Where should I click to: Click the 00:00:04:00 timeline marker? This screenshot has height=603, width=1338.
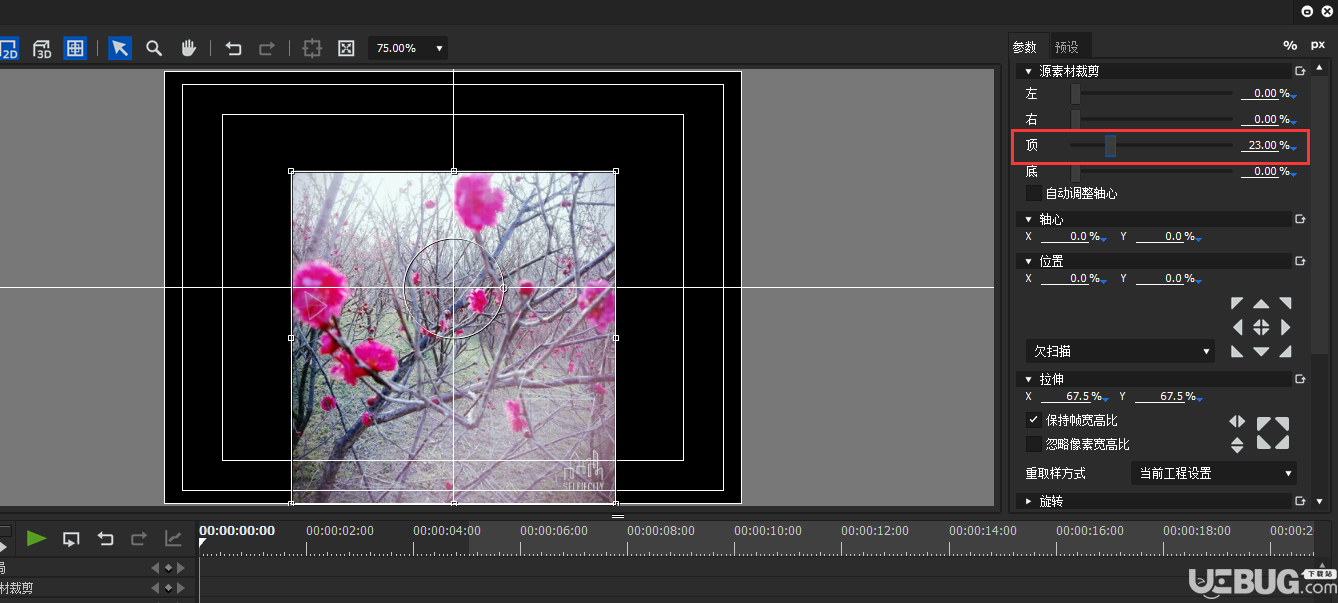pos(447,531)
